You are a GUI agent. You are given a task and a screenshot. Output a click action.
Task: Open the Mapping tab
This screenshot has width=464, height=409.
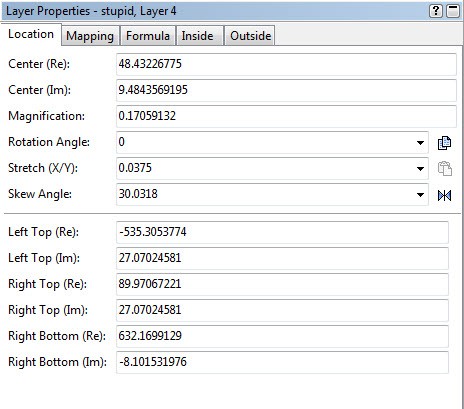pyautogui.click(x=90, y=36)
